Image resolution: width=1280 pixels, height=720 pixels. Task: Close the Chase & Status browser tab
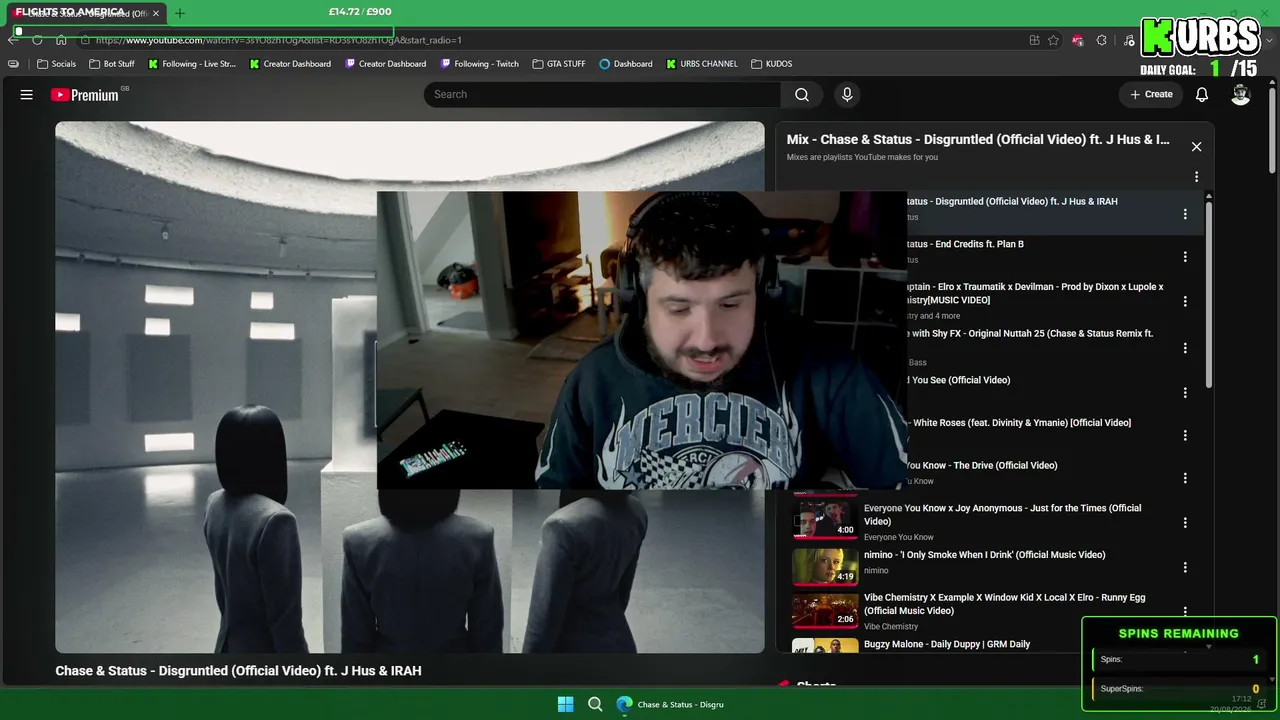156,13
